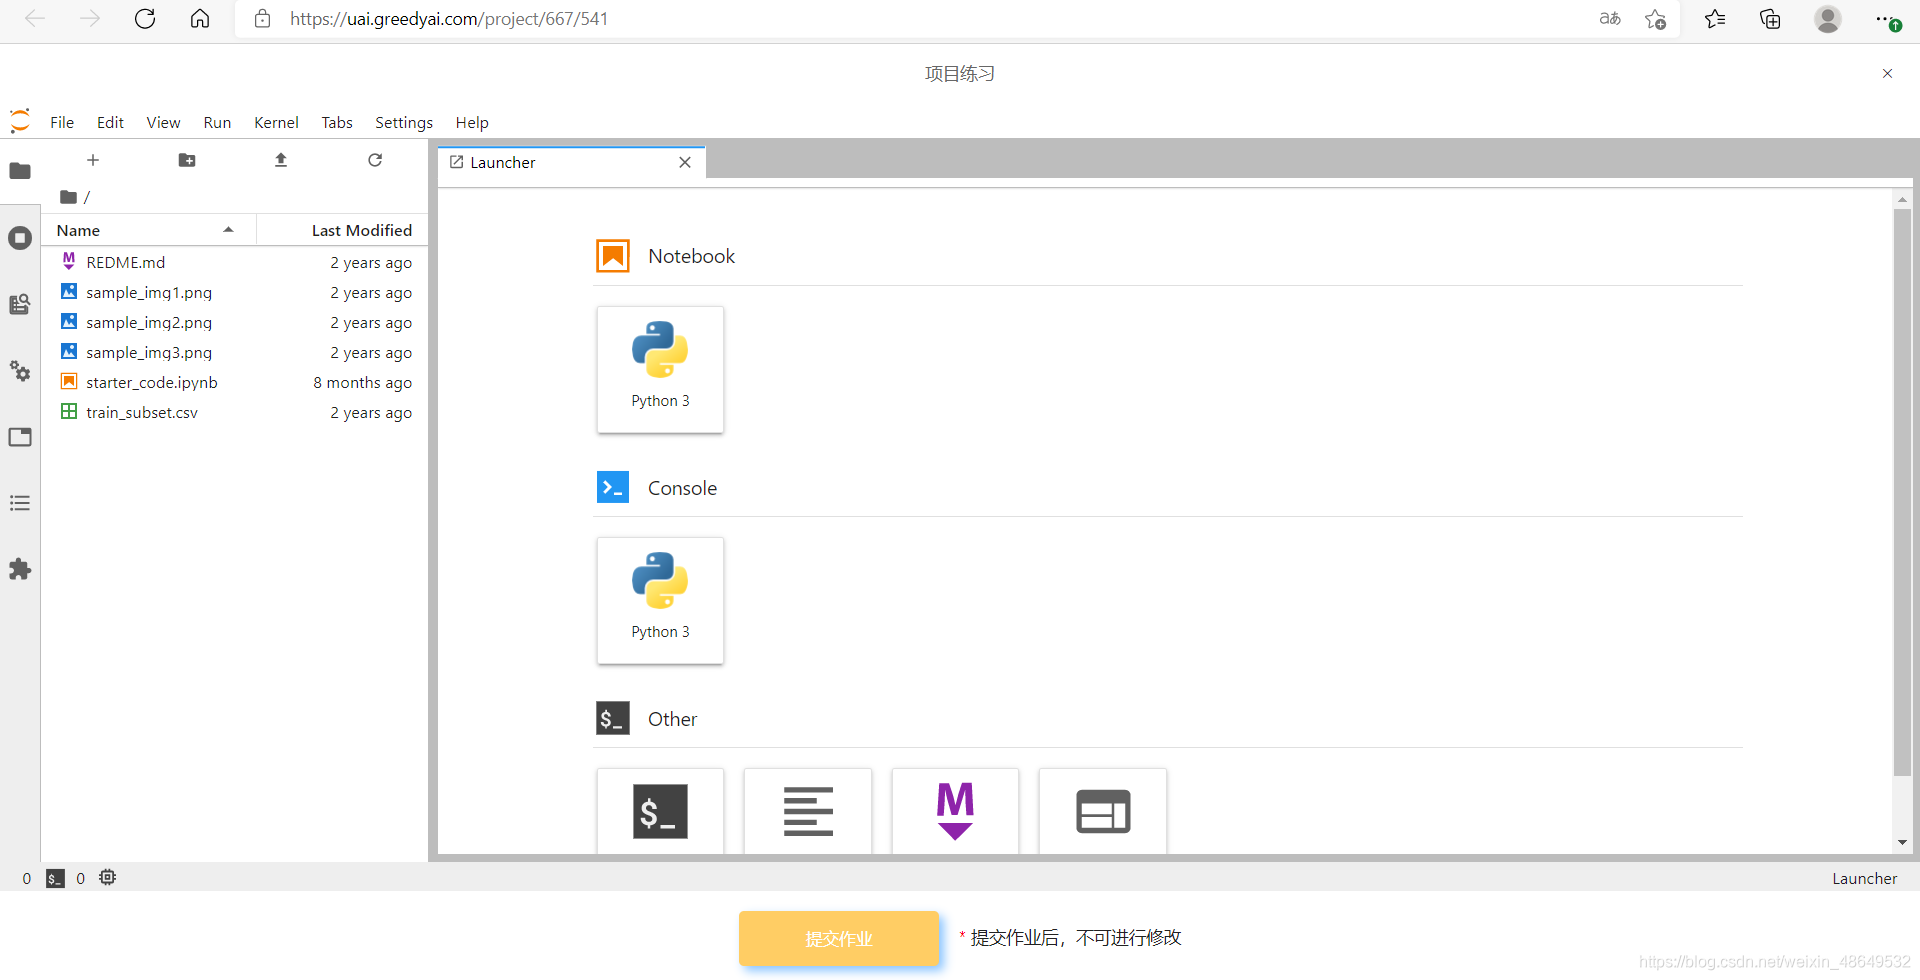Image resolution: width=1920 pixels, height=980 pixels.
Task: Open the Git/contacts sidebar panel icon
Action: click(20, 304)
